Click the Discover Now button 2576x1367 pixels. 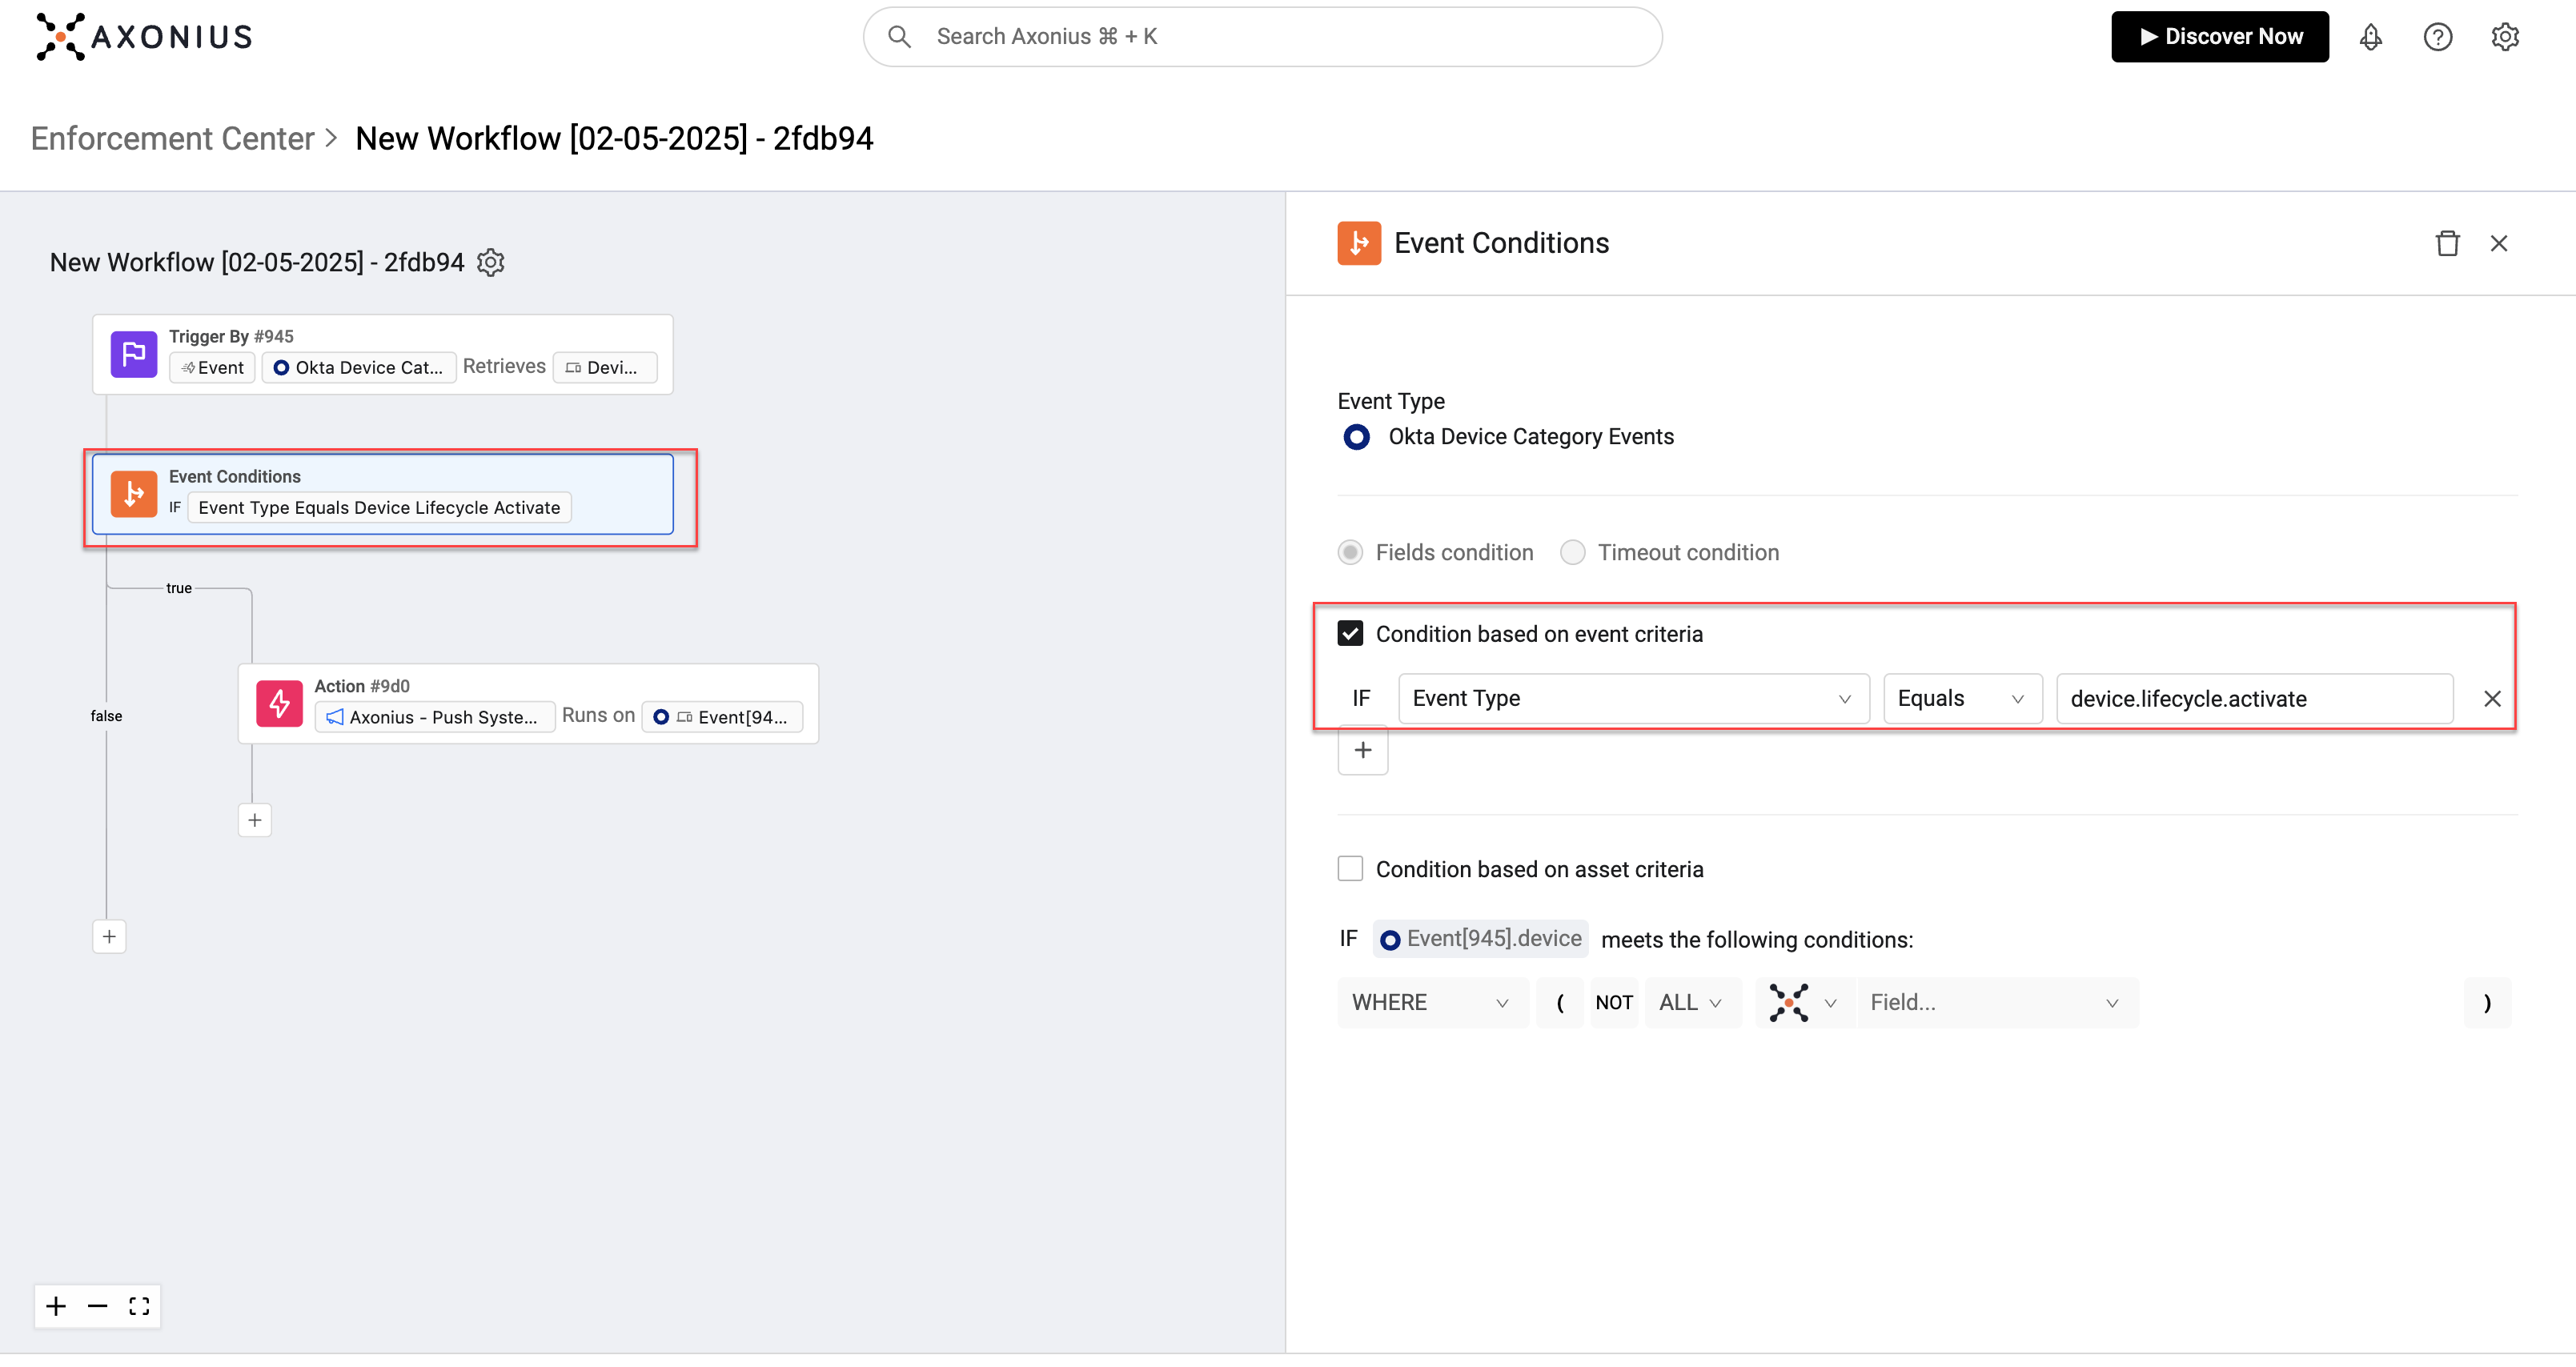tap(2219, 37)
